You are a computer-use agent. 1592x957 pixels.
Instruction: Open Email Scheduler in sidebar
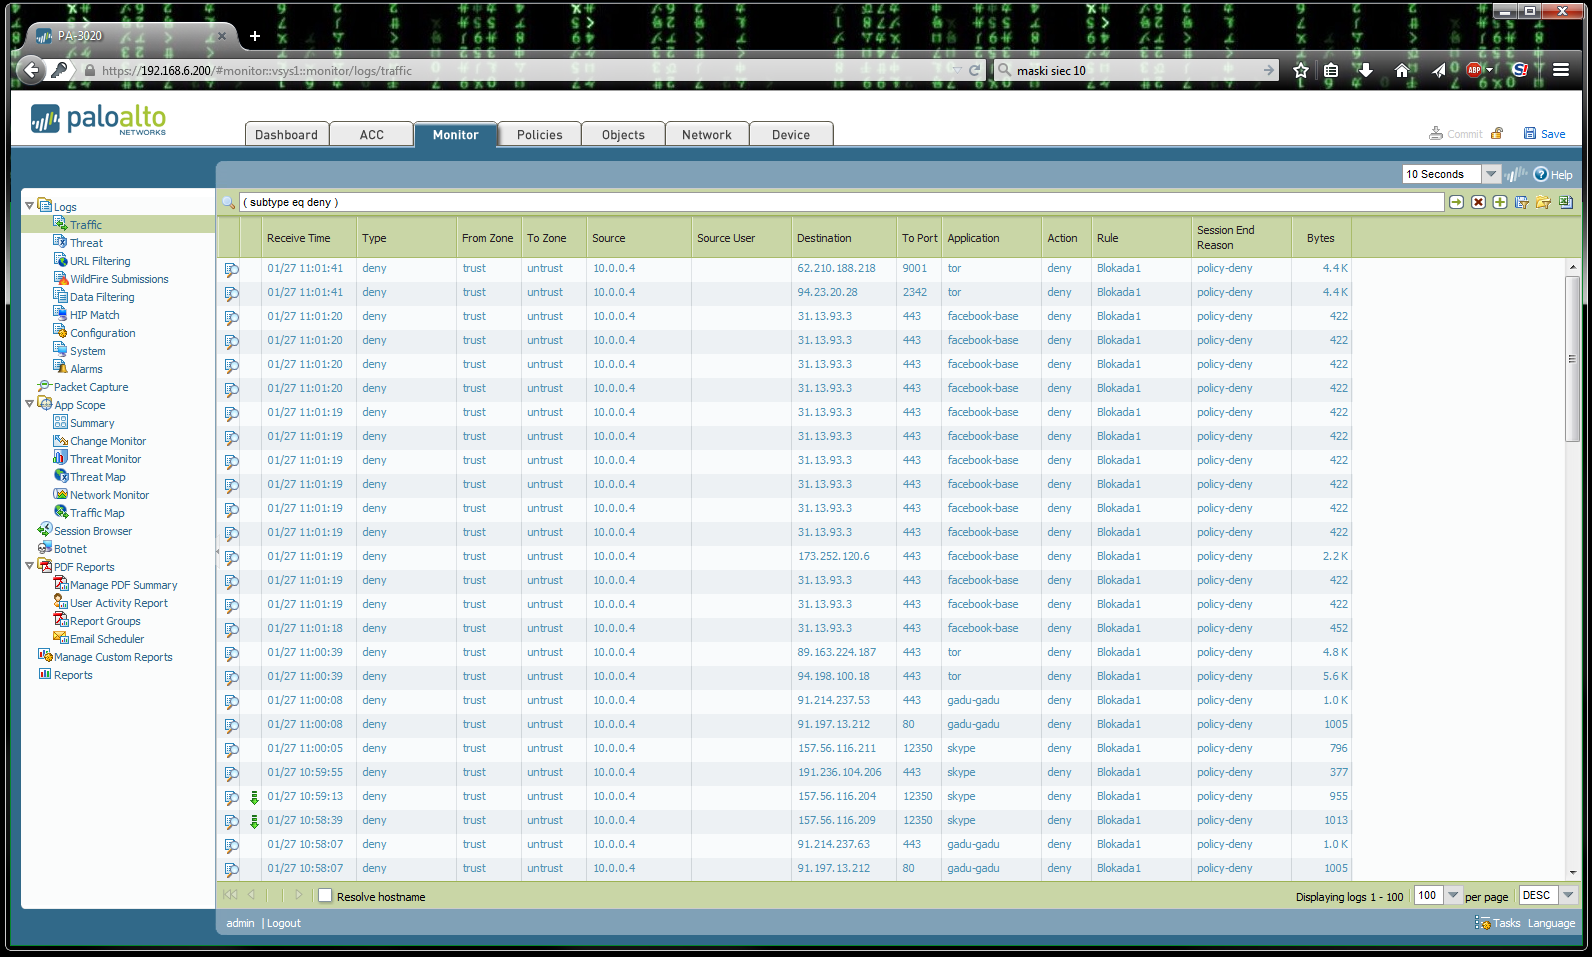(x=107, y=639)
